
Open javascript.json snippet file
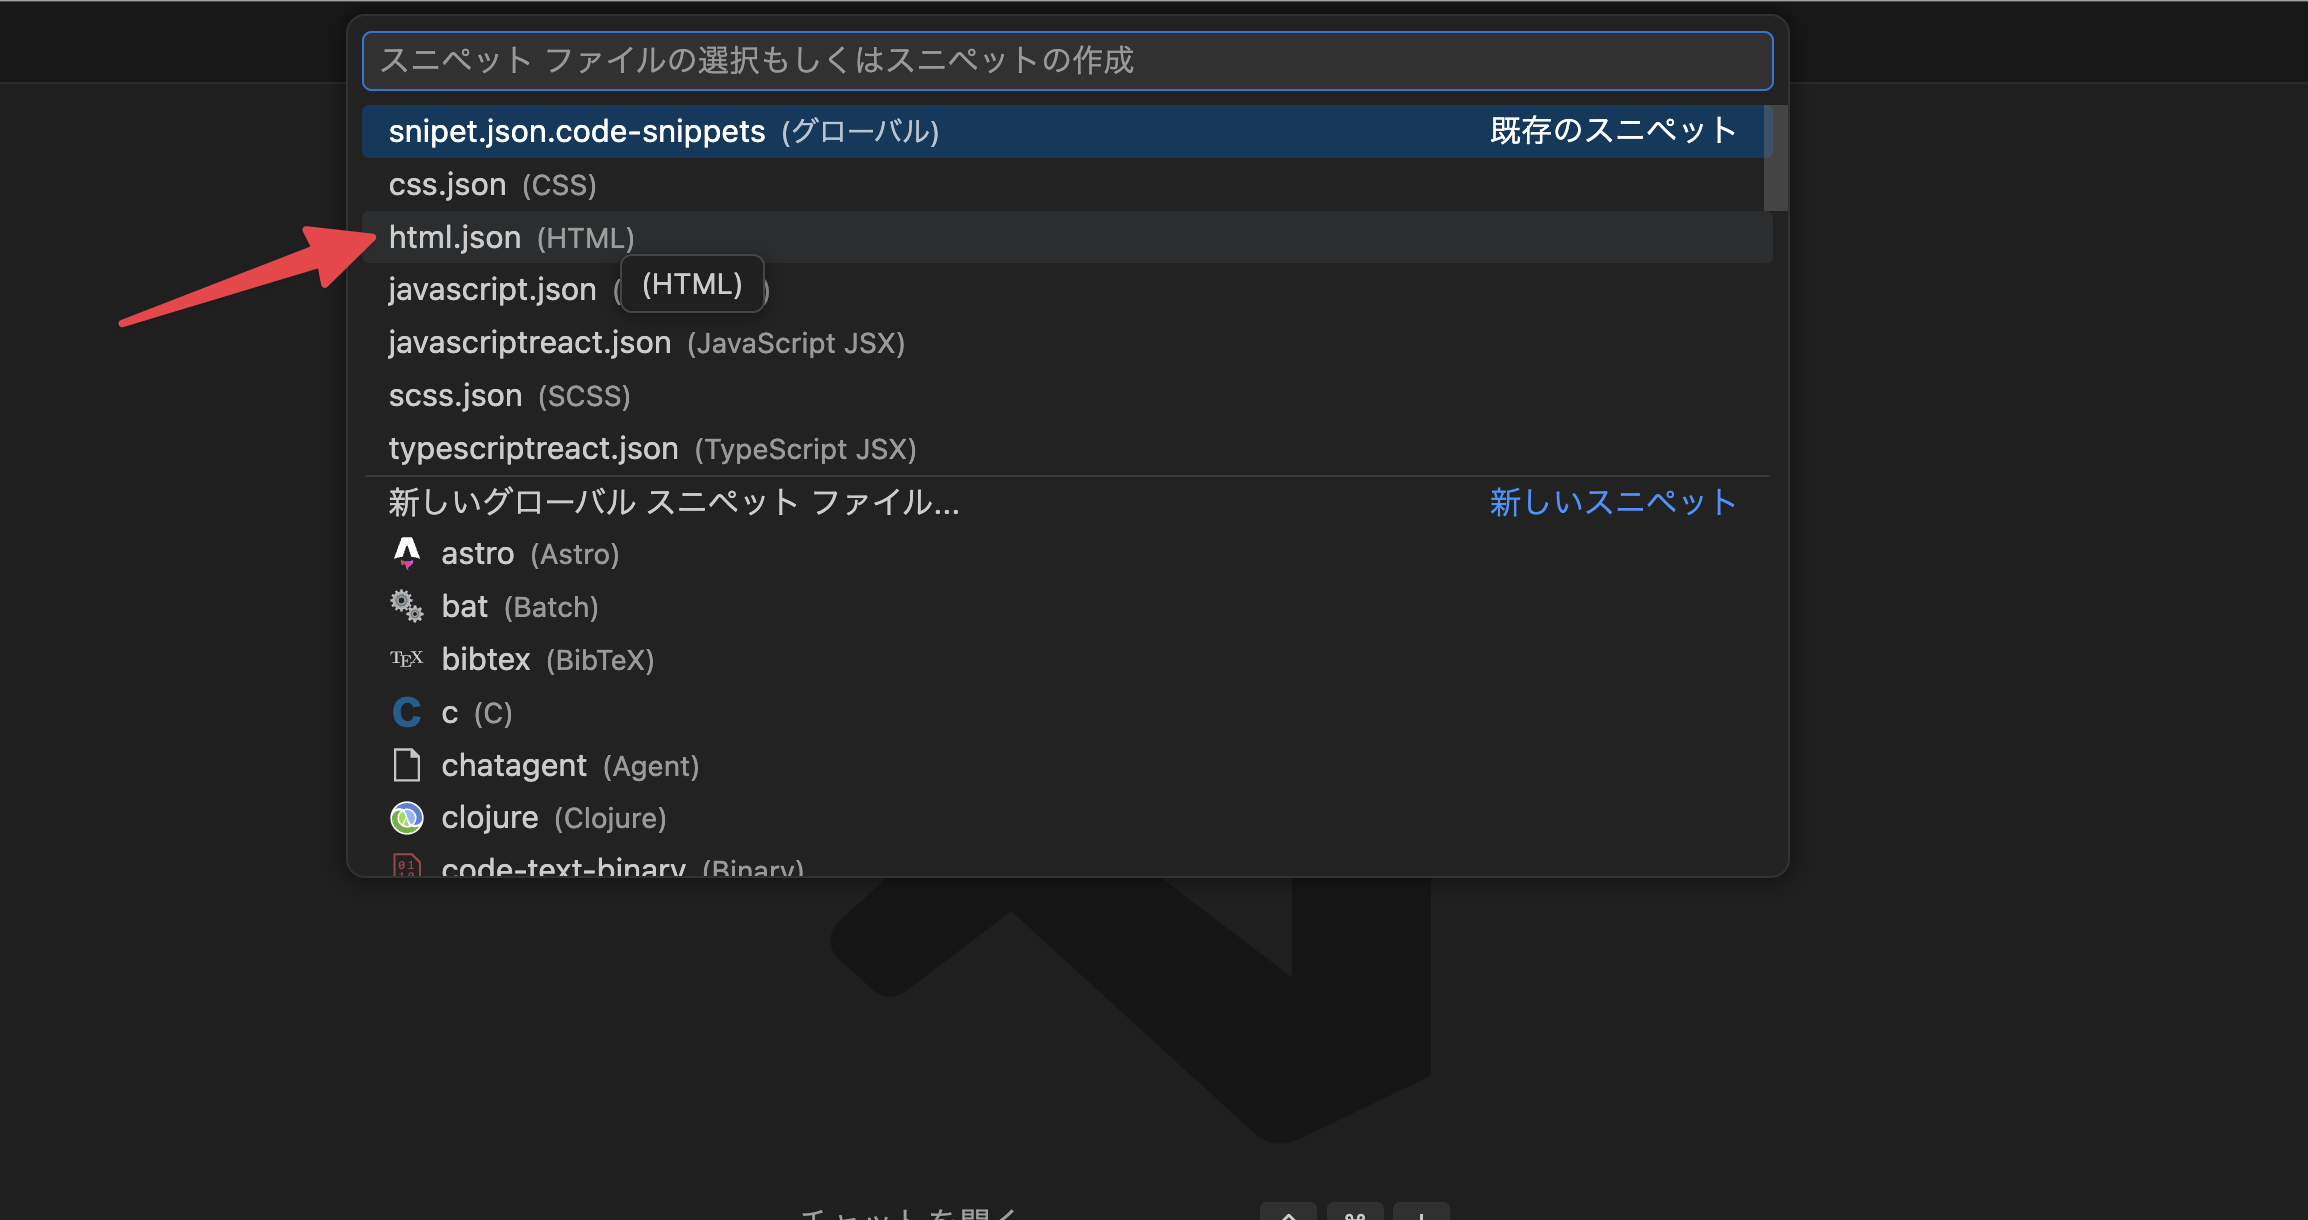pos(492,289)
